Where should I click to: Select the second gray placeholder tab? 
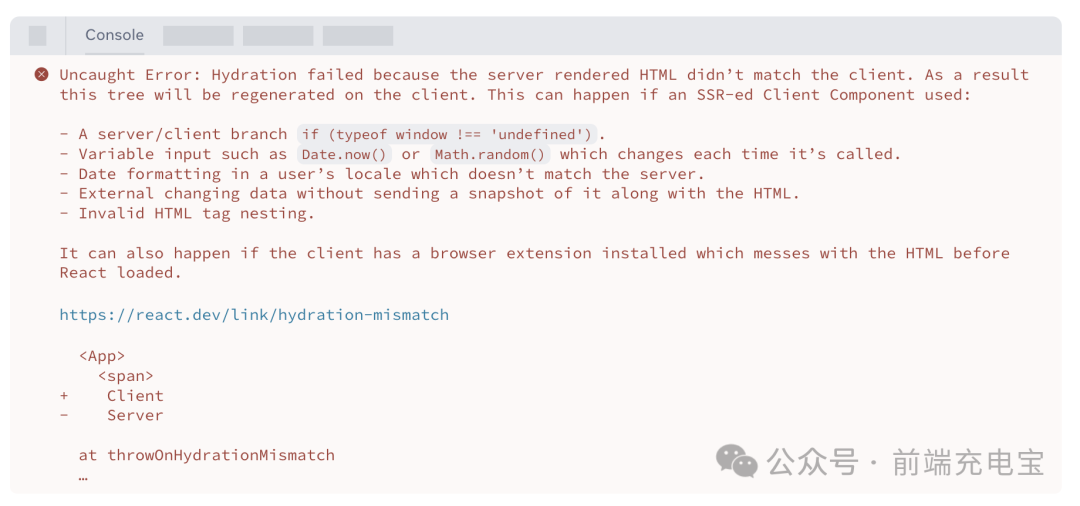point(278,36)
